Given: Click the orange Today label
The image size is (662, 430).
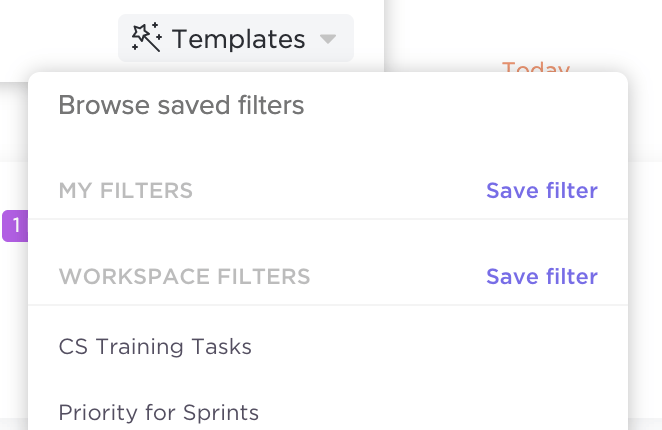Looking at the screenshot, I should coord(536,67).
